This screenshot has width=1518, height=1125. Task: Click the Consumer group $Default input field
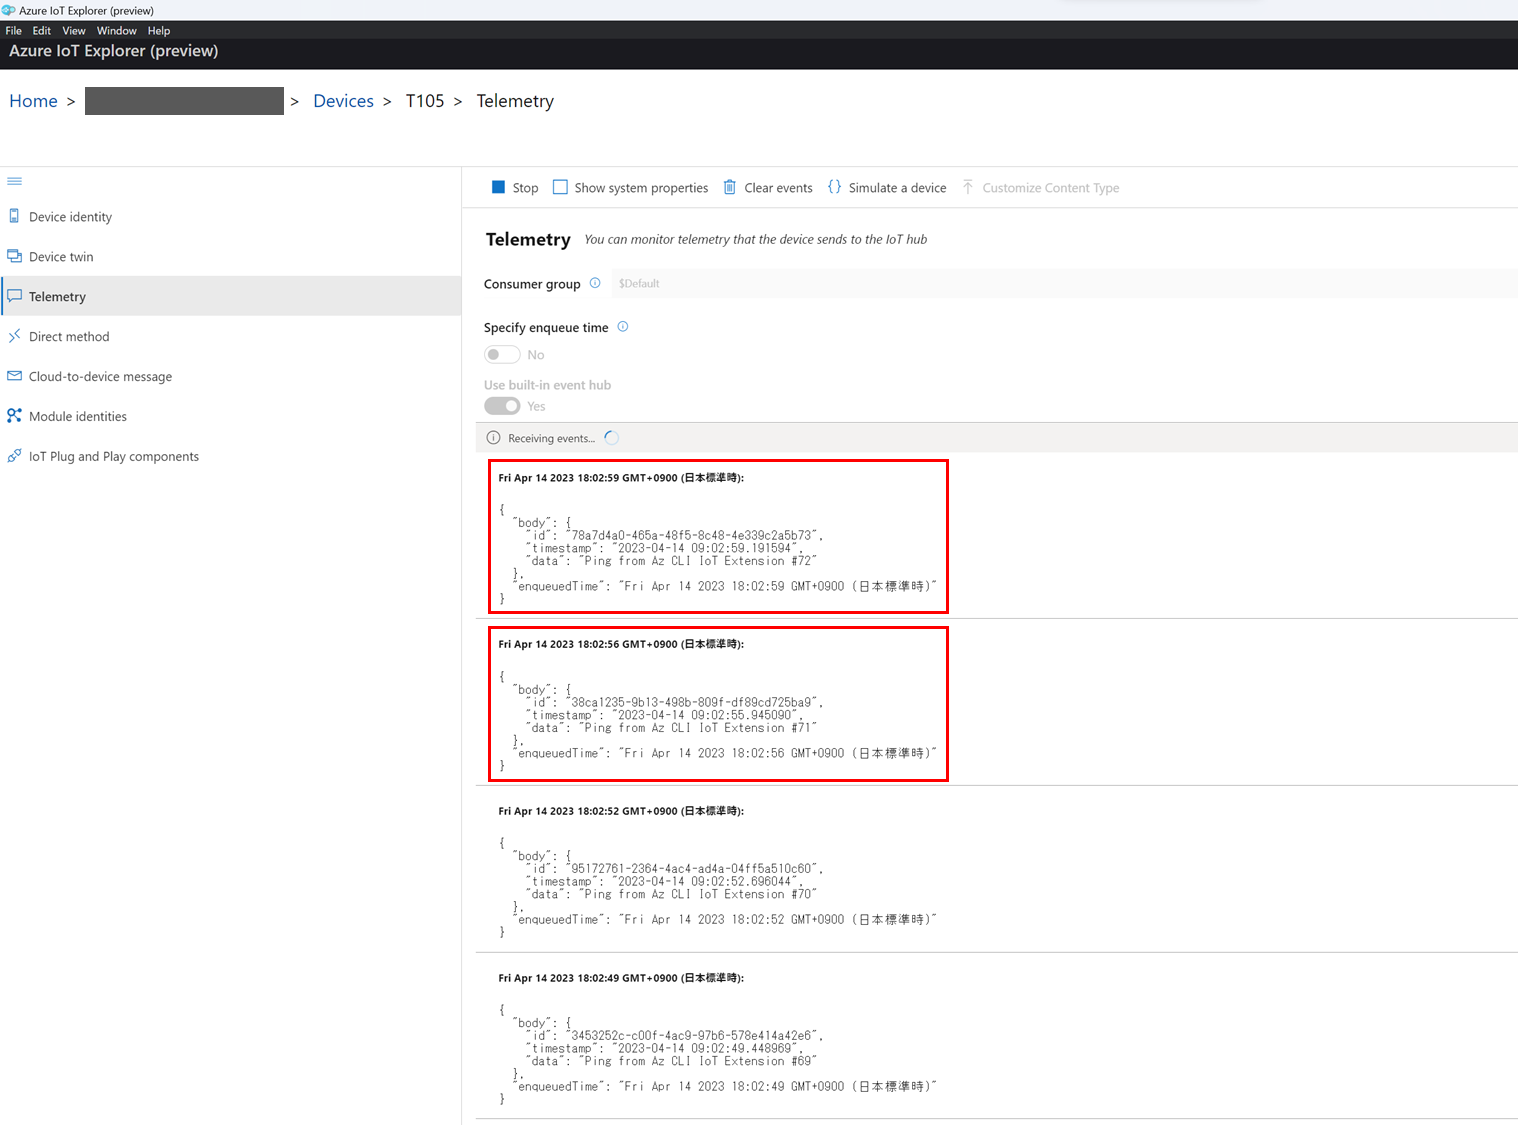pos(1063,283)
